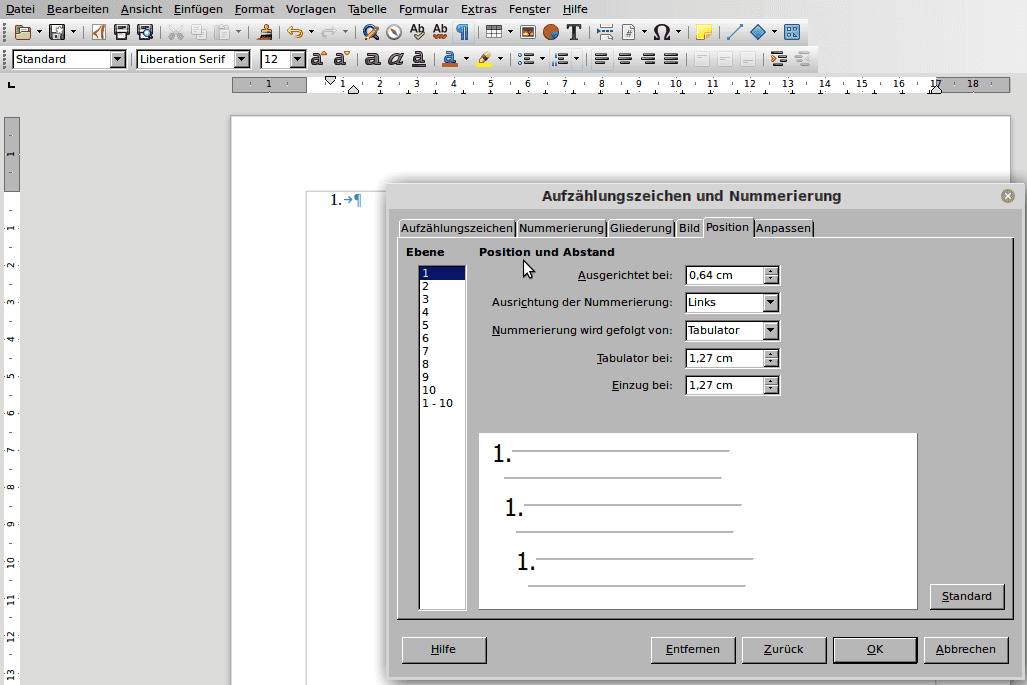1027x685 pixels.
Task: Open the font color dropdown arrow
Action: click(466, 59)
